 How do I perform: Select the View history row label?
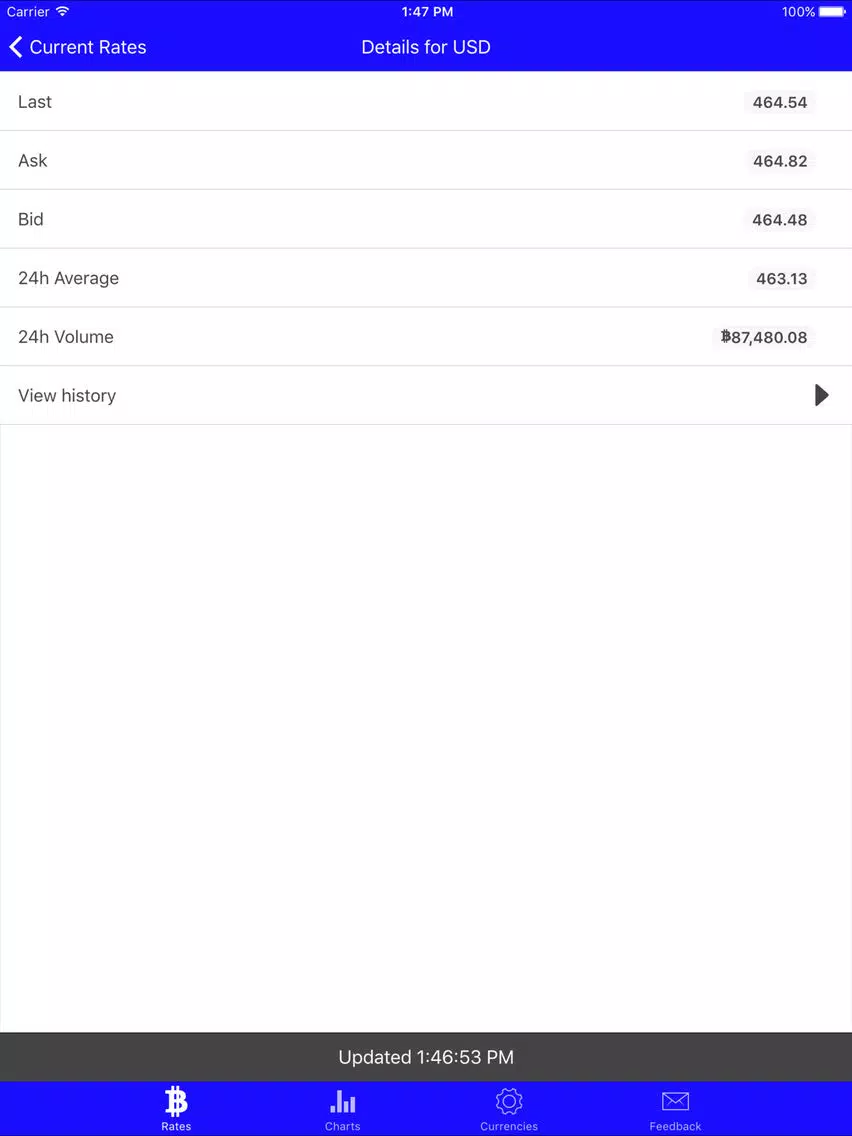[x=67, y=396]
